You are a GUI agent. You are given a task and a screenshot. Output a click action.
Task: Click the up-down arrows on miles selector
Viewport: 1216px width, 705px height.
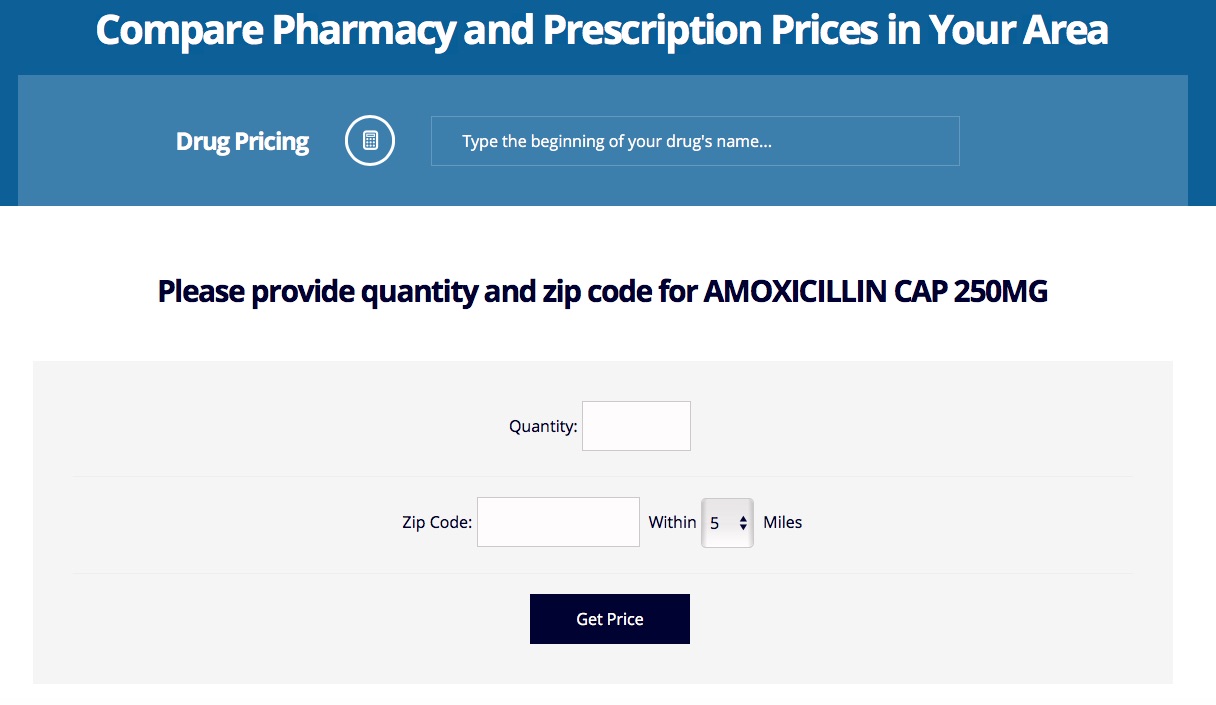743,523
